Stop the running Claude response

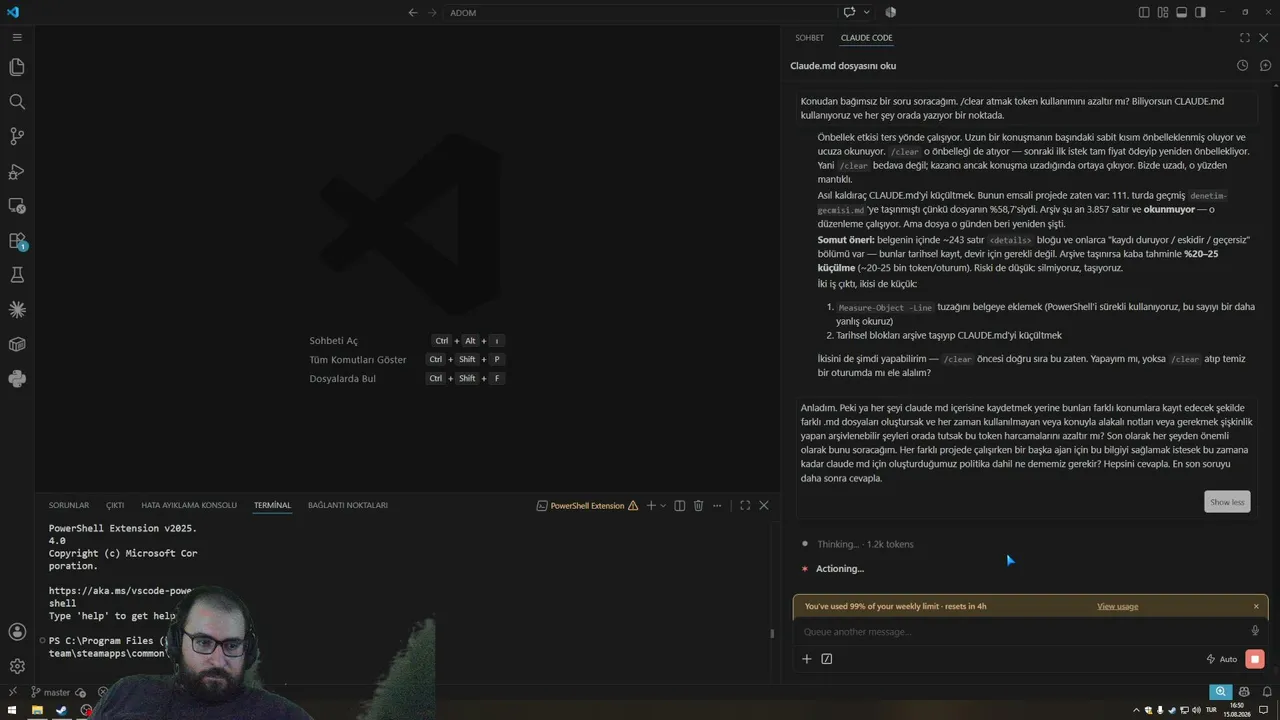(1255, 659)
